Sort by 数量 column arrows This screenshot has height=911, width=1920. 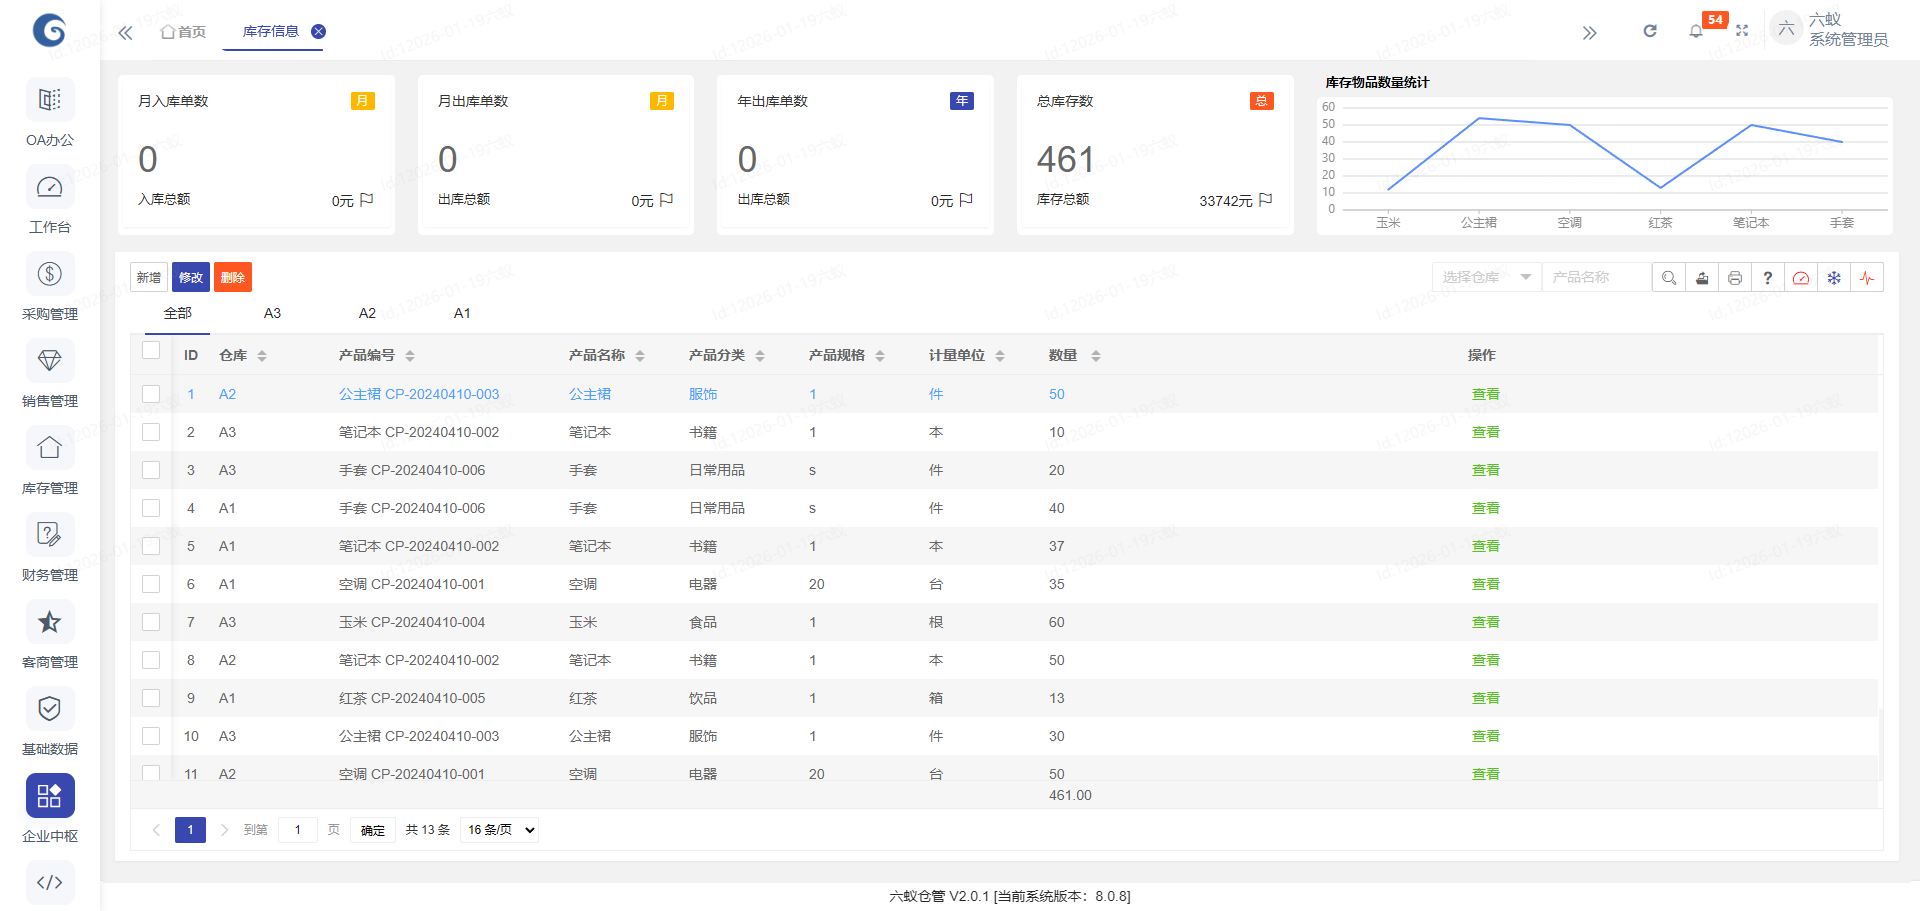[1095, 356]
